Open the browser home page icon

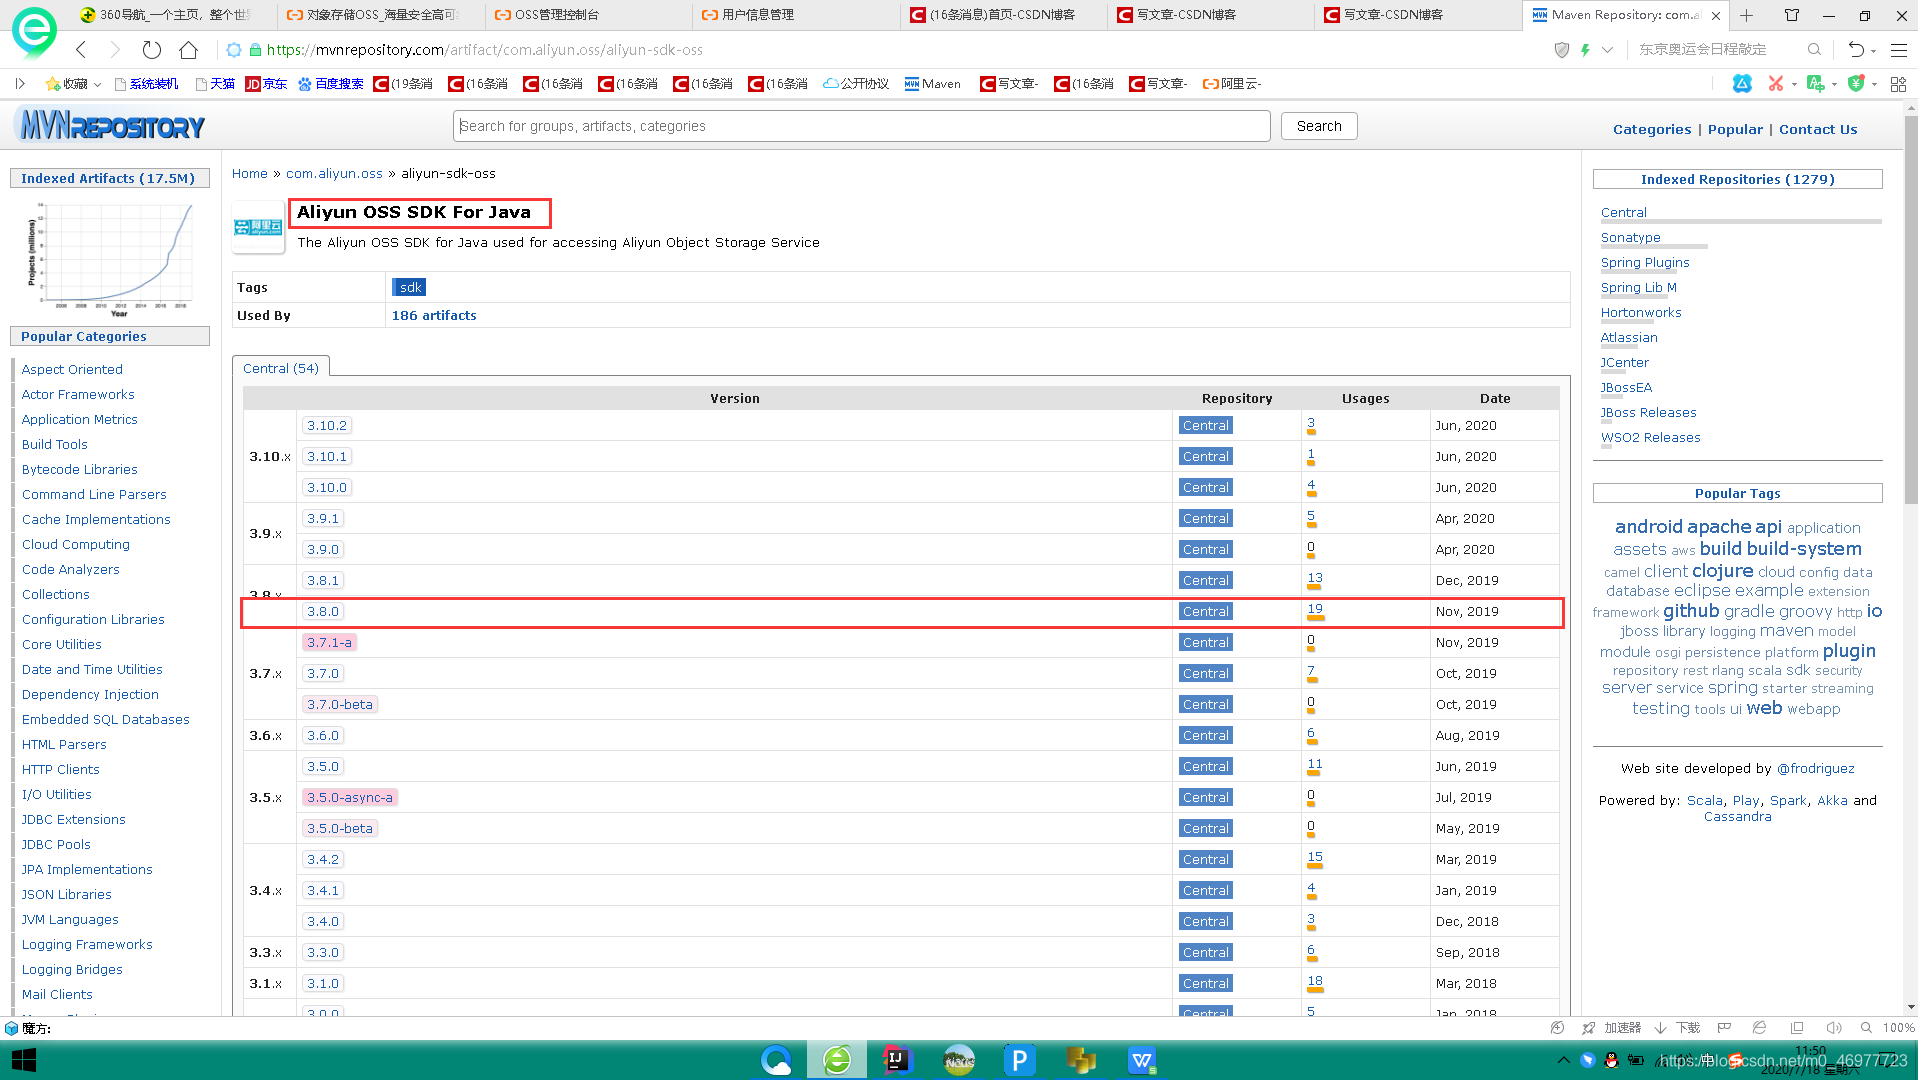188,50
